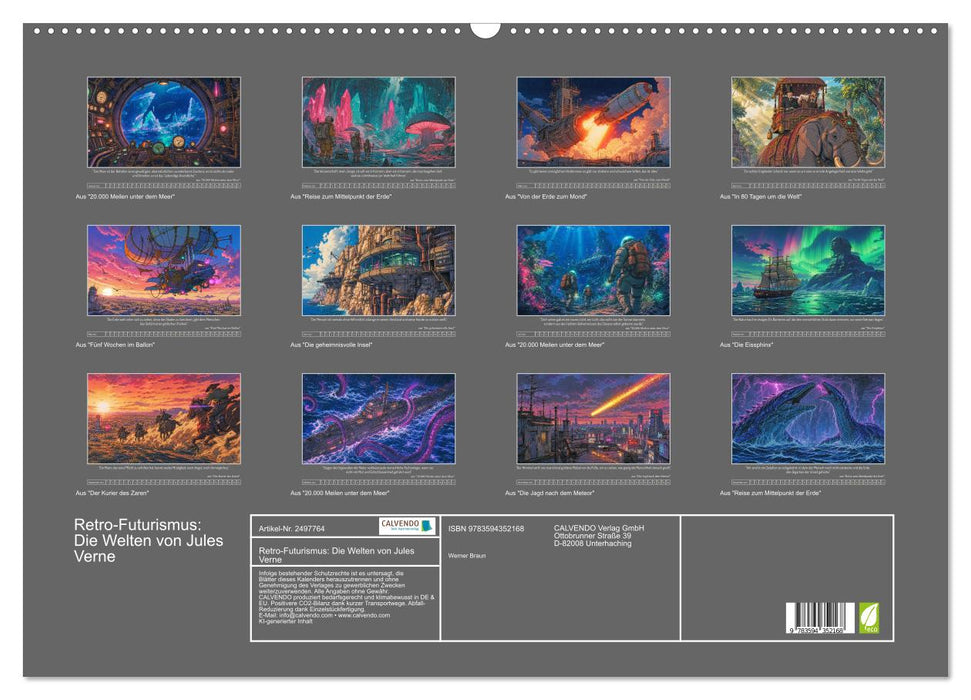Select the underwater divers thumbnail
971x700 pixels.
click(593, 270)
